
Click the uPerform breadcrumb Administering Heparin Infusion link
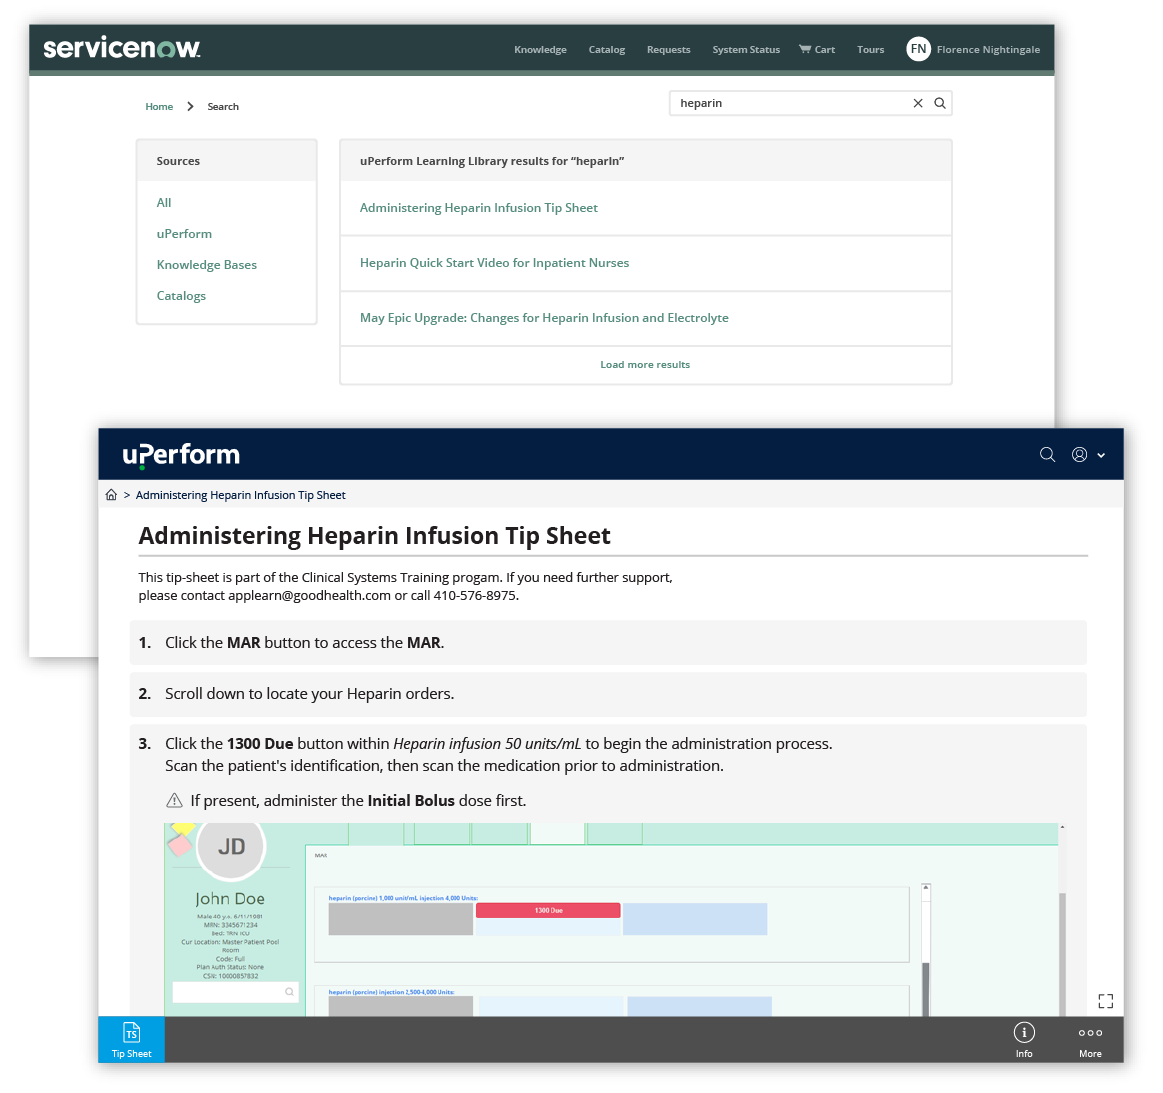[x=240, y=495]
